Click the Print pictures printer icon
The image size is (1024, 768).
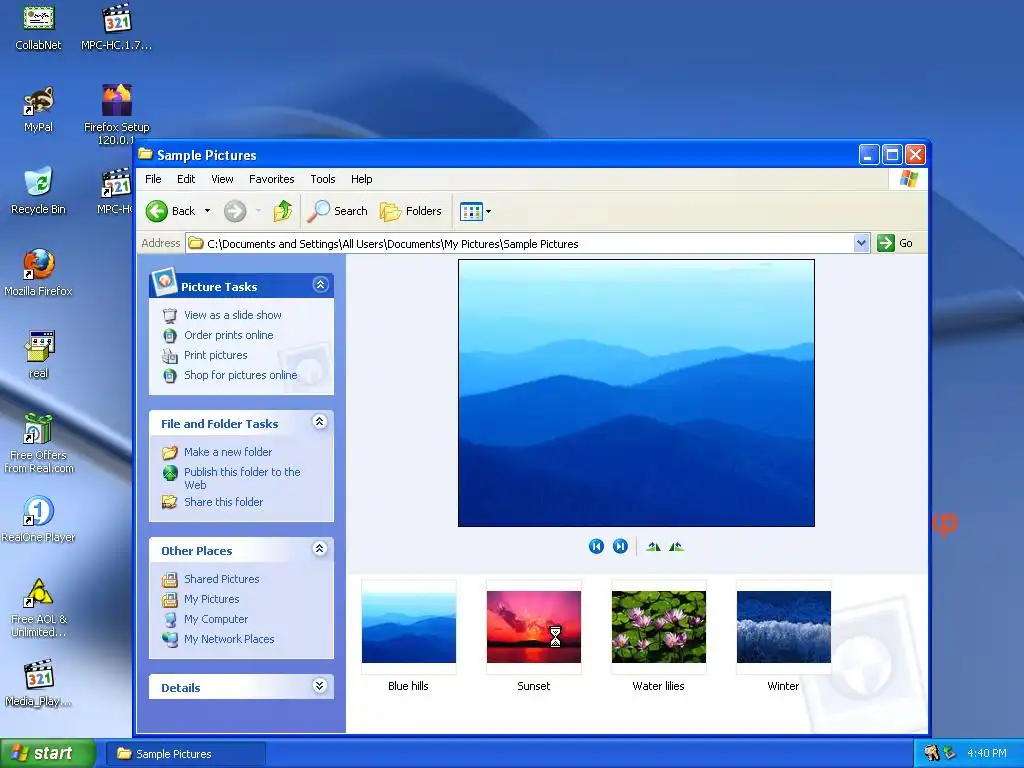[x=170, y=356]
